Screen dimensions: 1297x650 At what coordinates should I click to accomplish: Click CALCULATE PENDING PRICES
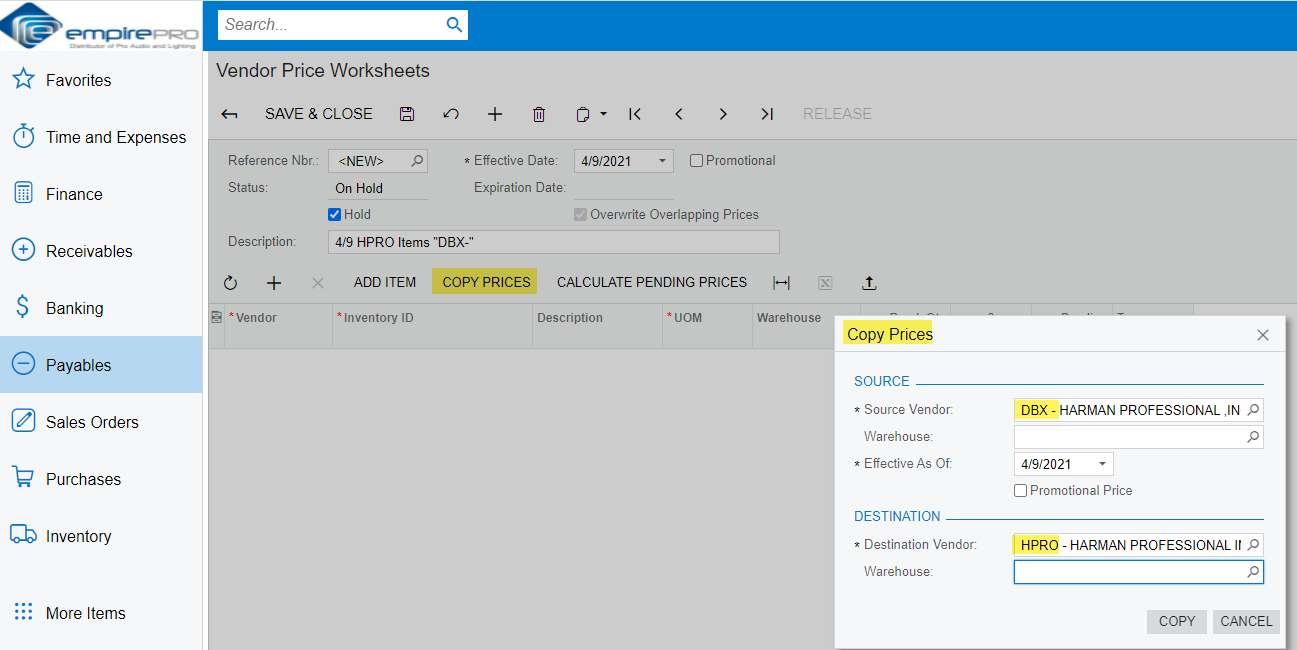pyautogui.click(x=652, y=282)
